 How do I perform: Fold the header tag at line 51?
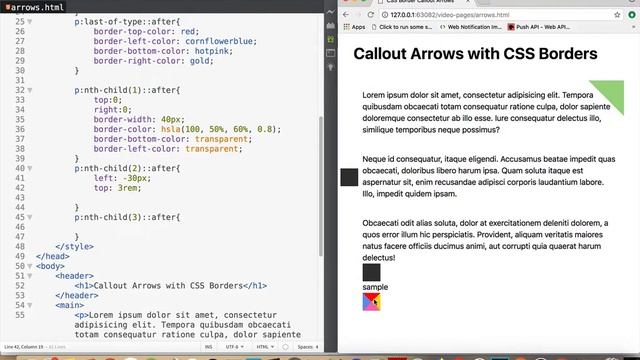[x=30, y=276]
